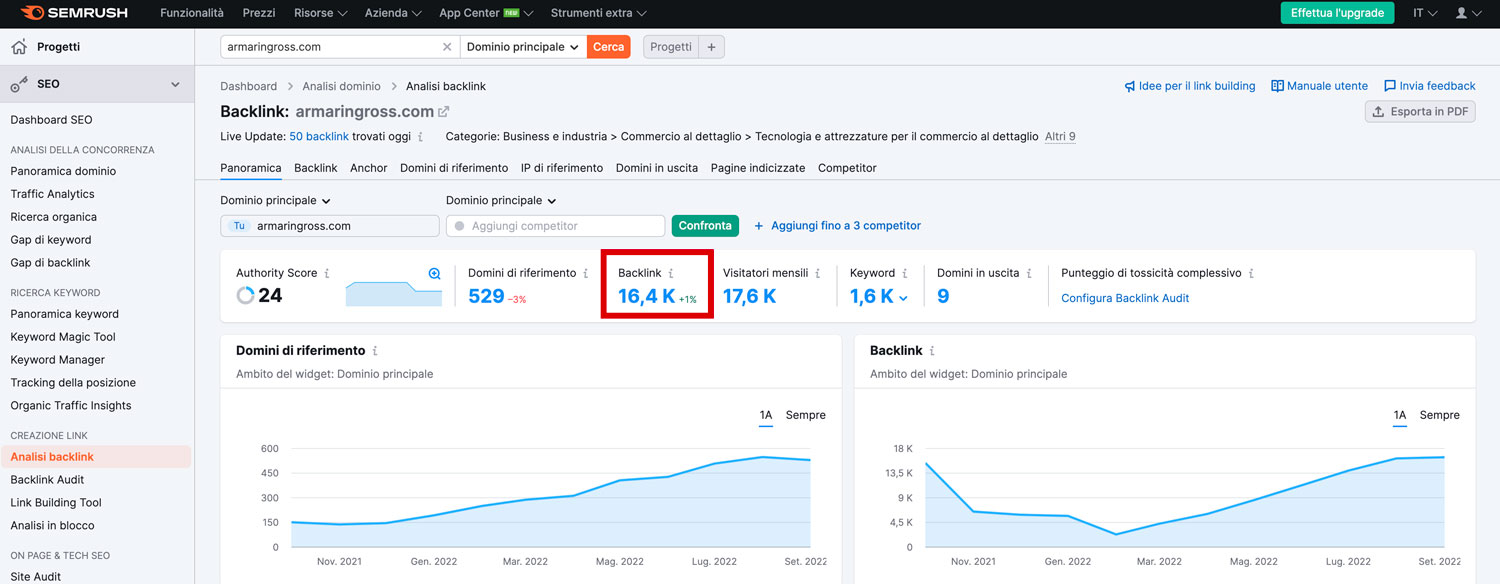Click the Confronta button

(x=705, y=226)
